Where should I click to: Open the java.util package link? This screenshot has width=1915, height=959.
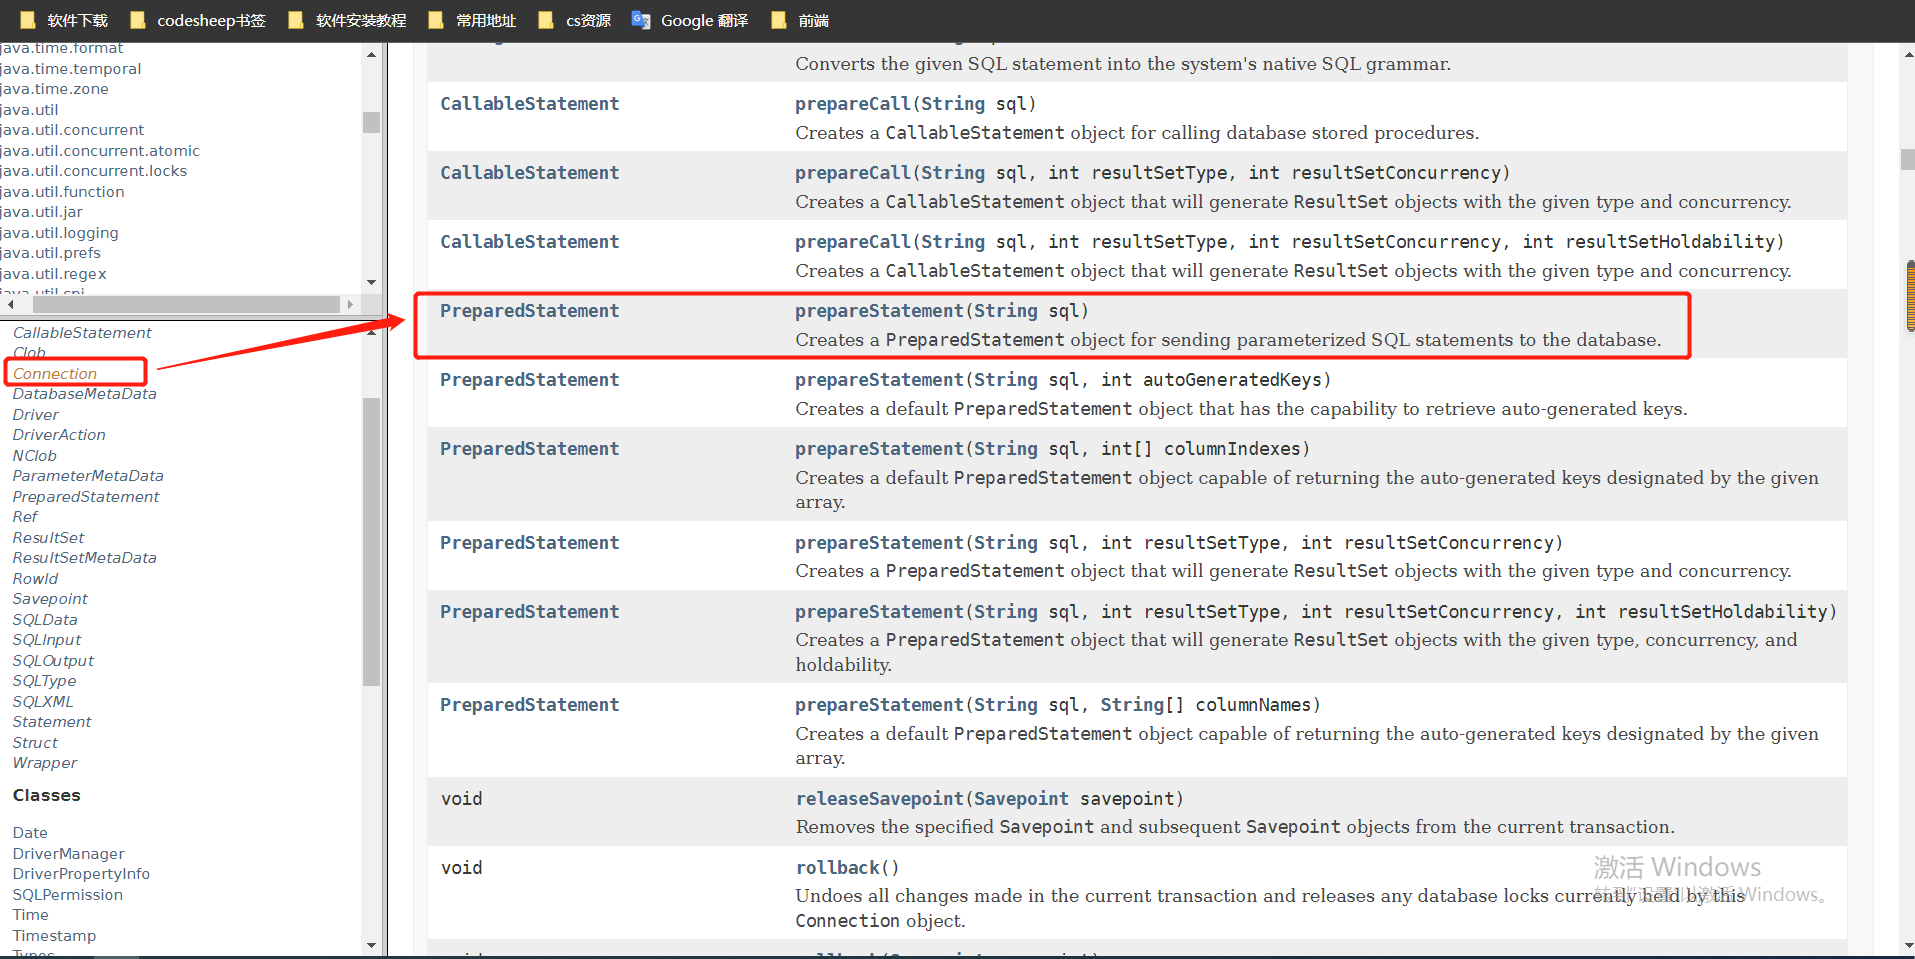click(x=30, y=110)
